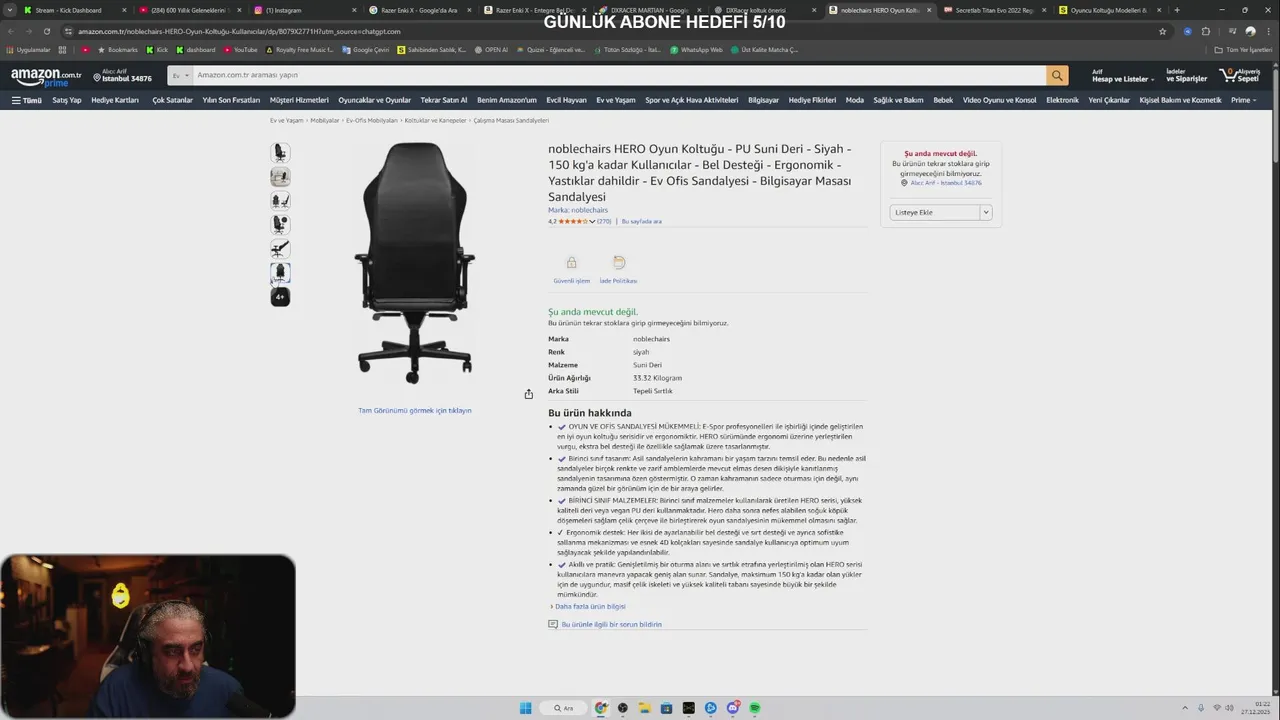Open Tüm Yer İşaretleri bookmarks folder
Image resolution: width=1280 pixels, height=720 pixels.
tap(1245, 49)
